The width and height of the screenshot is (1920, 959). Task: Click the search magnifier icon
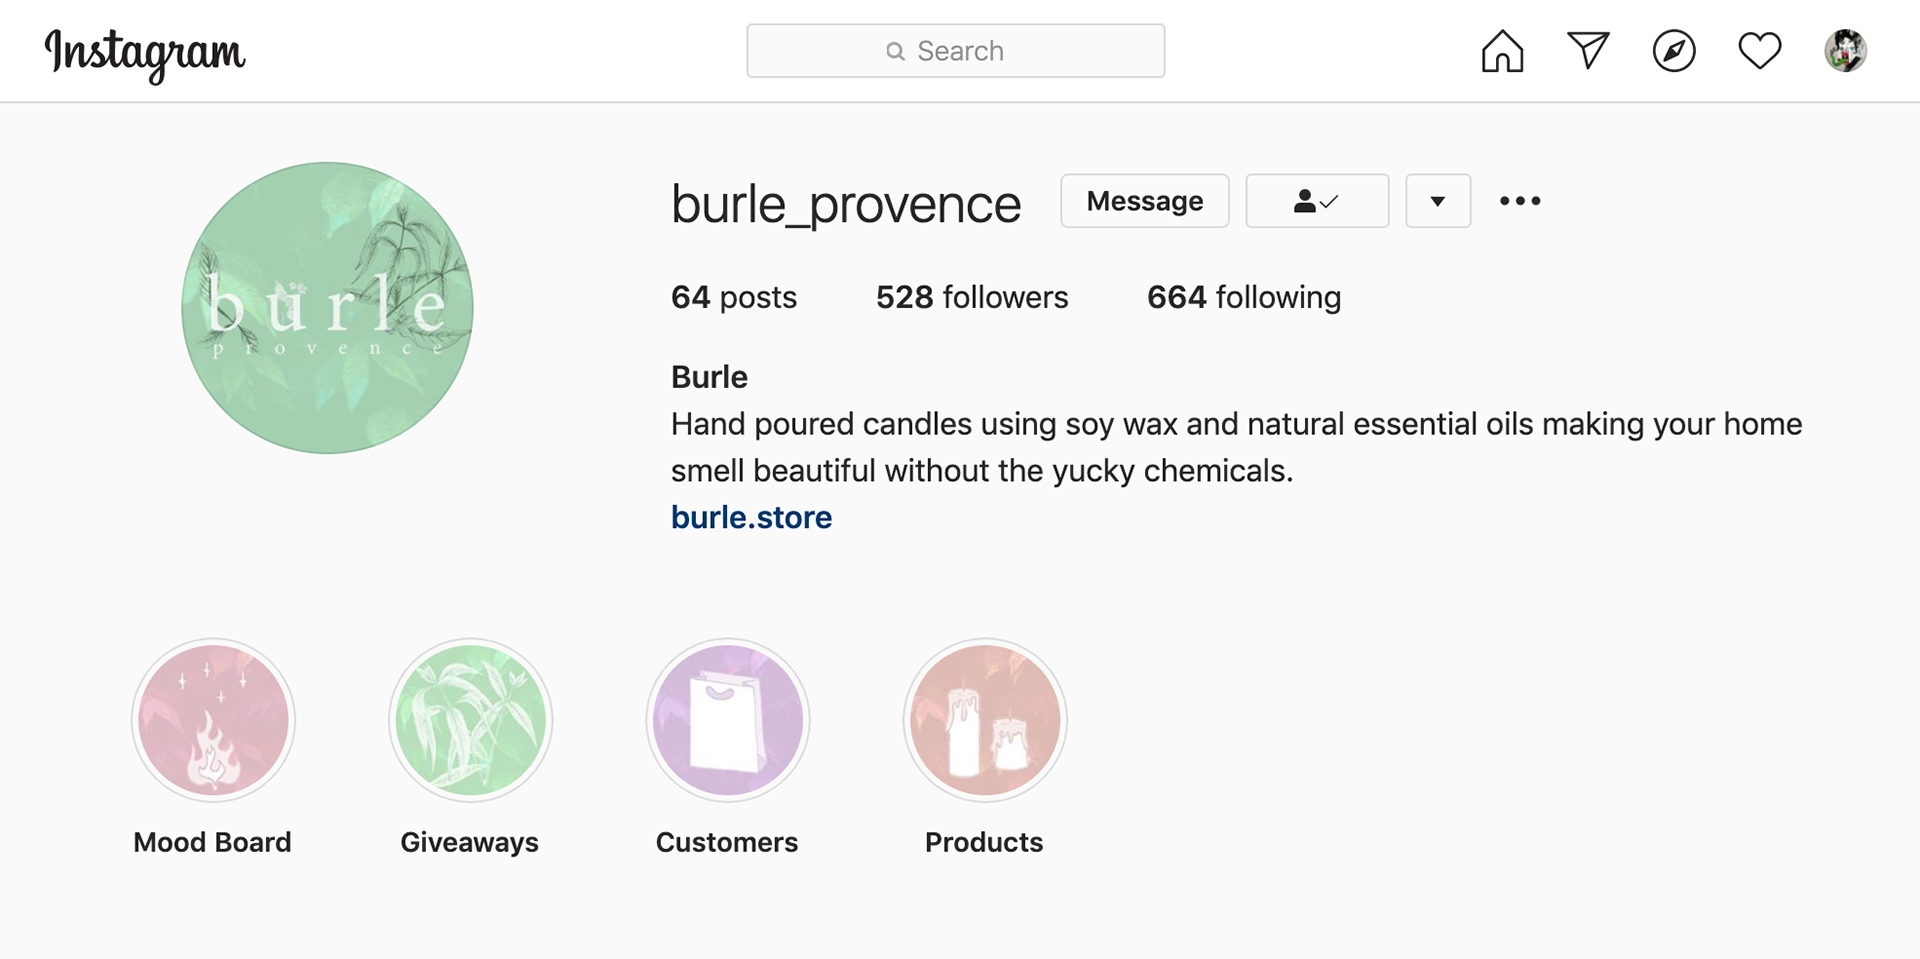tap(895, 51)
